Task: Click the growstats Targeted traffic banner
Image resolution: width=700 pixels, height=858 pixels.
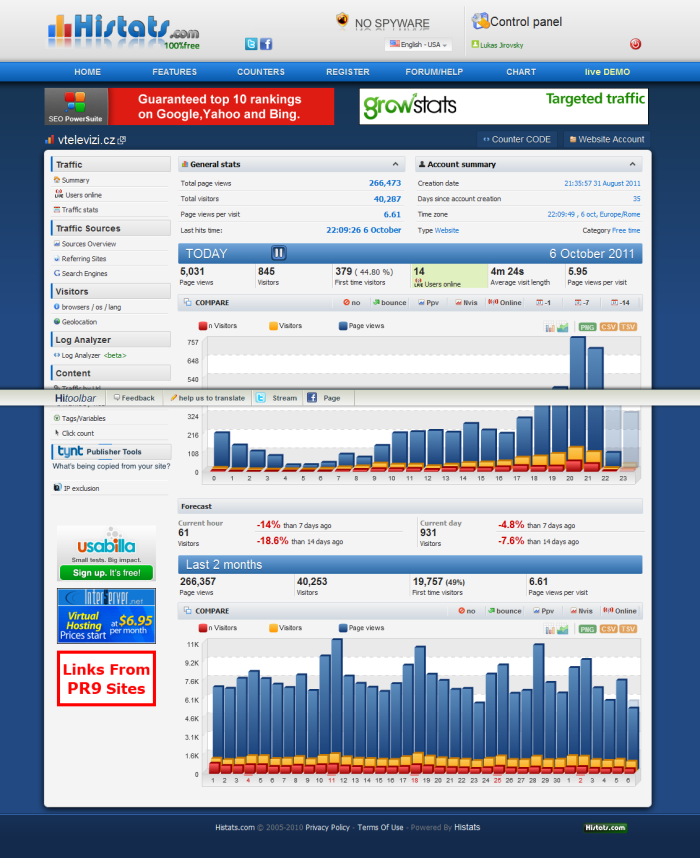Action: (504, 106)
